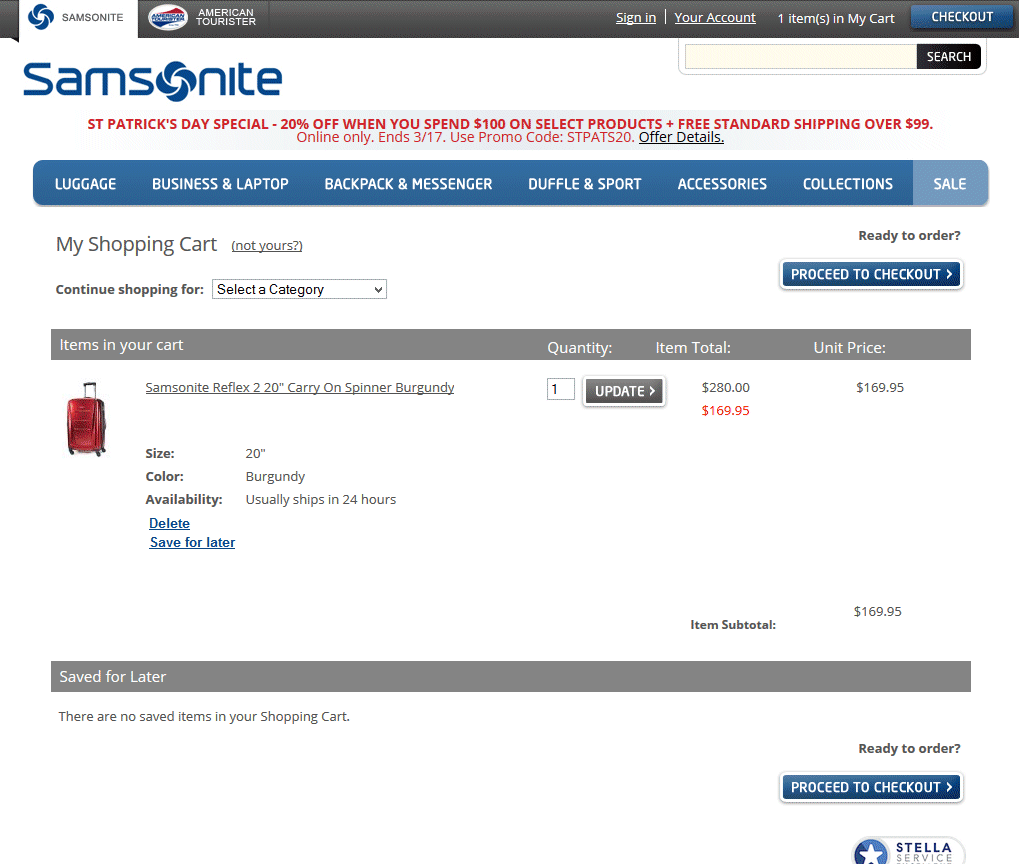The width and height of the screenshot is (1019, 864).
Task: Click the header Checkout button
Action: click(961, 17)
